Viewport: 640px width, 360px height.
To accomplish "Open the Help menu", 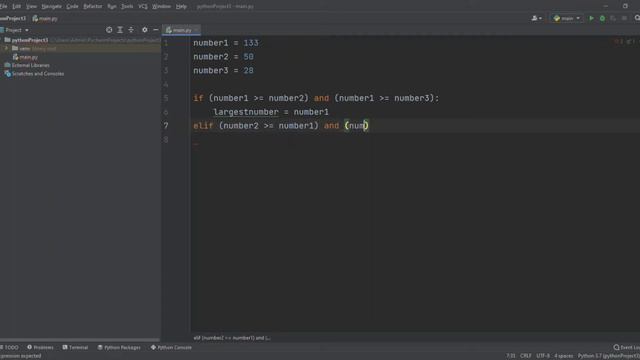I will (x=181, y=6).
